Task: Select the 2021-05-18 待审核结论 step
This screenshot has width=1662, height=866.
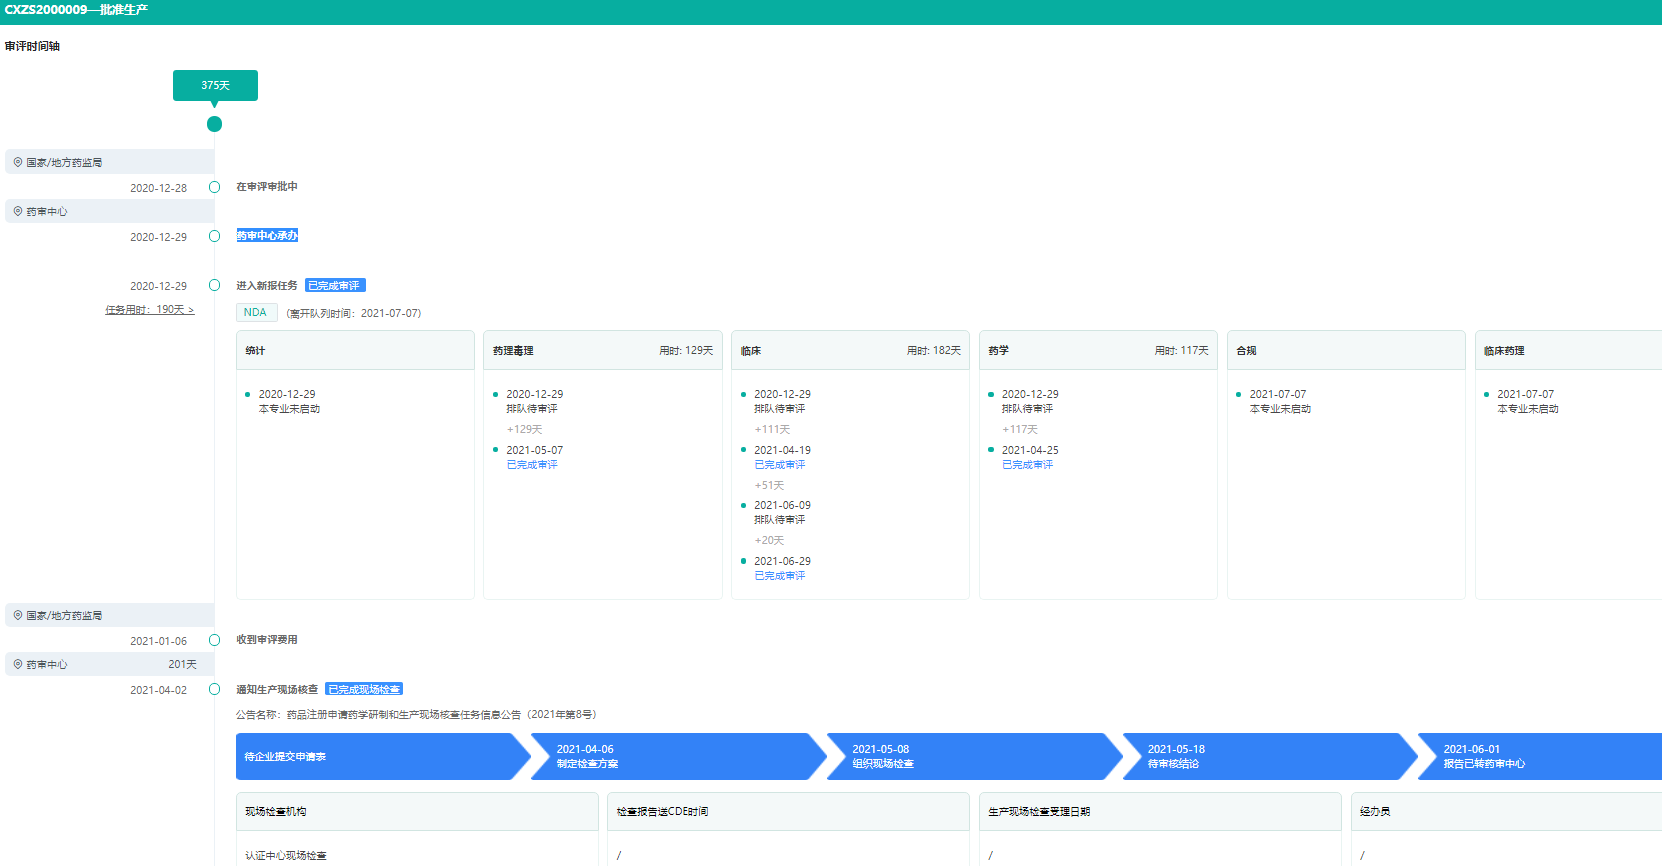Action: (x=1266, y=757)
